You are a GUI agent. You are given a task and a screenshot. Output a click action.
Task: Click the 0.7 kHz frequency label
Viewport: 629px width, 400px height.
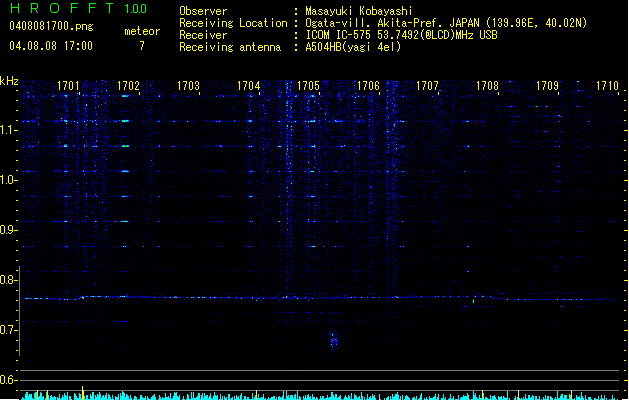click(8, 330)
